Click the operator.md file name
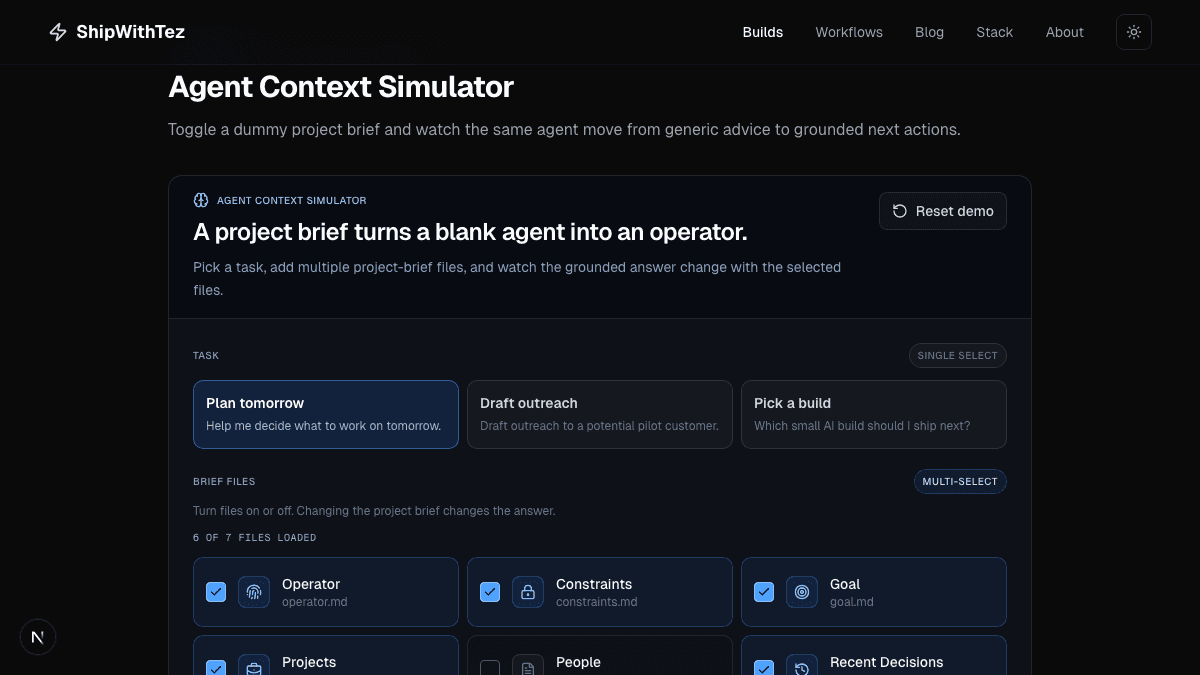The width and height of the screenshot is (1200, 675). tap(315, 602)
